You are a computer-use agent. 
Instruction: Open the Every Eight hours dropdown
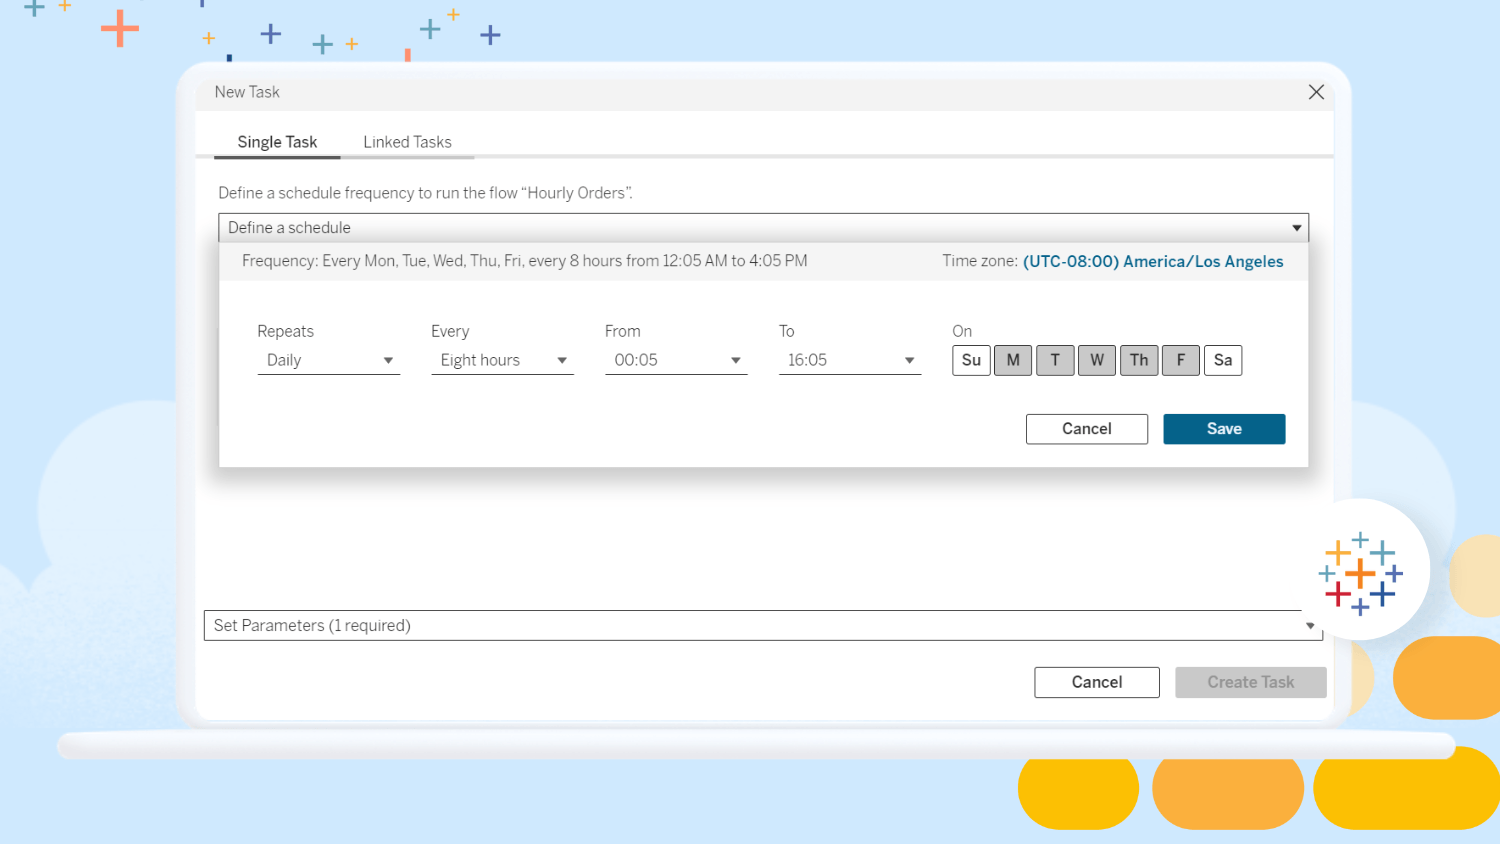(502, 360)
